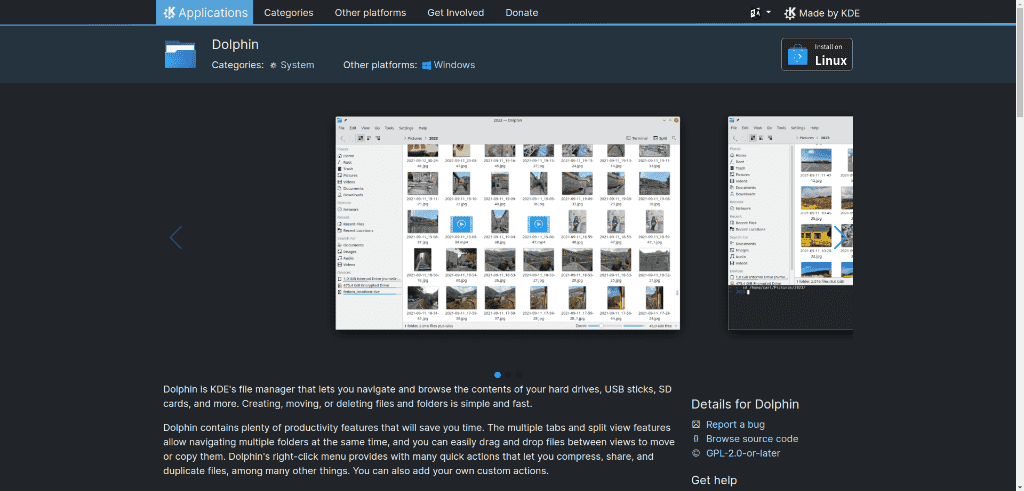Go to the Get Involved page
The height and width of the screenshot is (491, 1024).
(455, 13)
